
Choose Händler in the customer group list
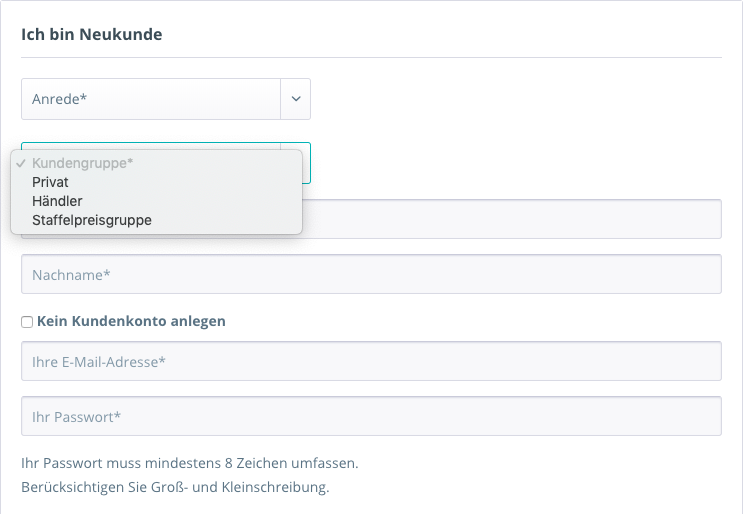pos(57,201)
